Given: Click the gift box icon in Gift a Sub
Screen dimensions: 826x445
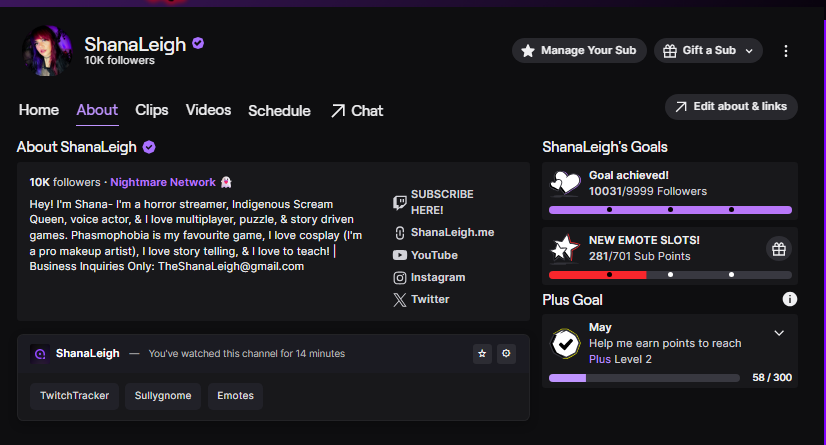Looking at the screenshot, I should point(670,51).
